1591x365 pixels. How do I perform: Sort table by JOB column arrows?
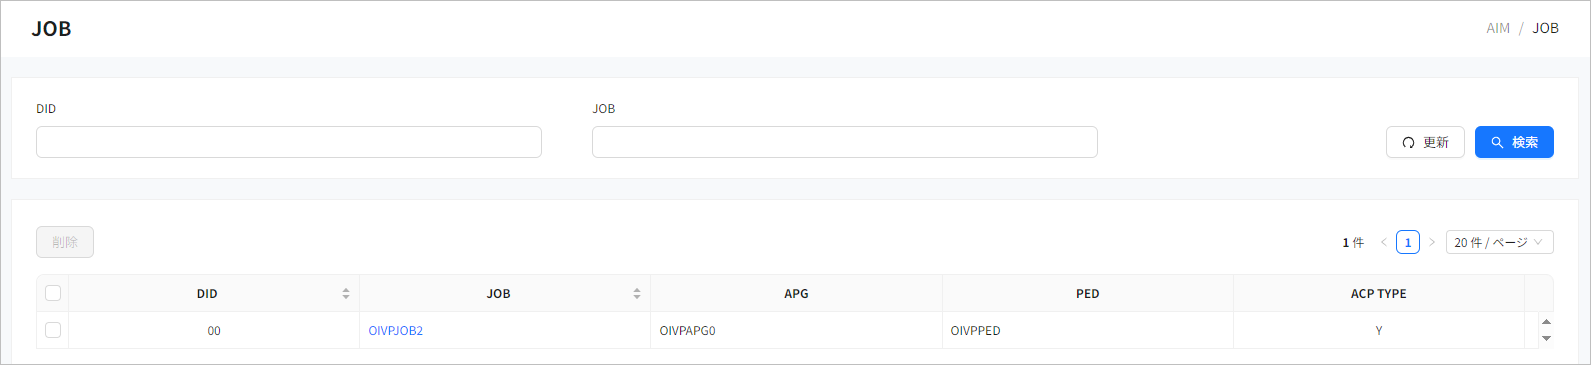point(637,294)
